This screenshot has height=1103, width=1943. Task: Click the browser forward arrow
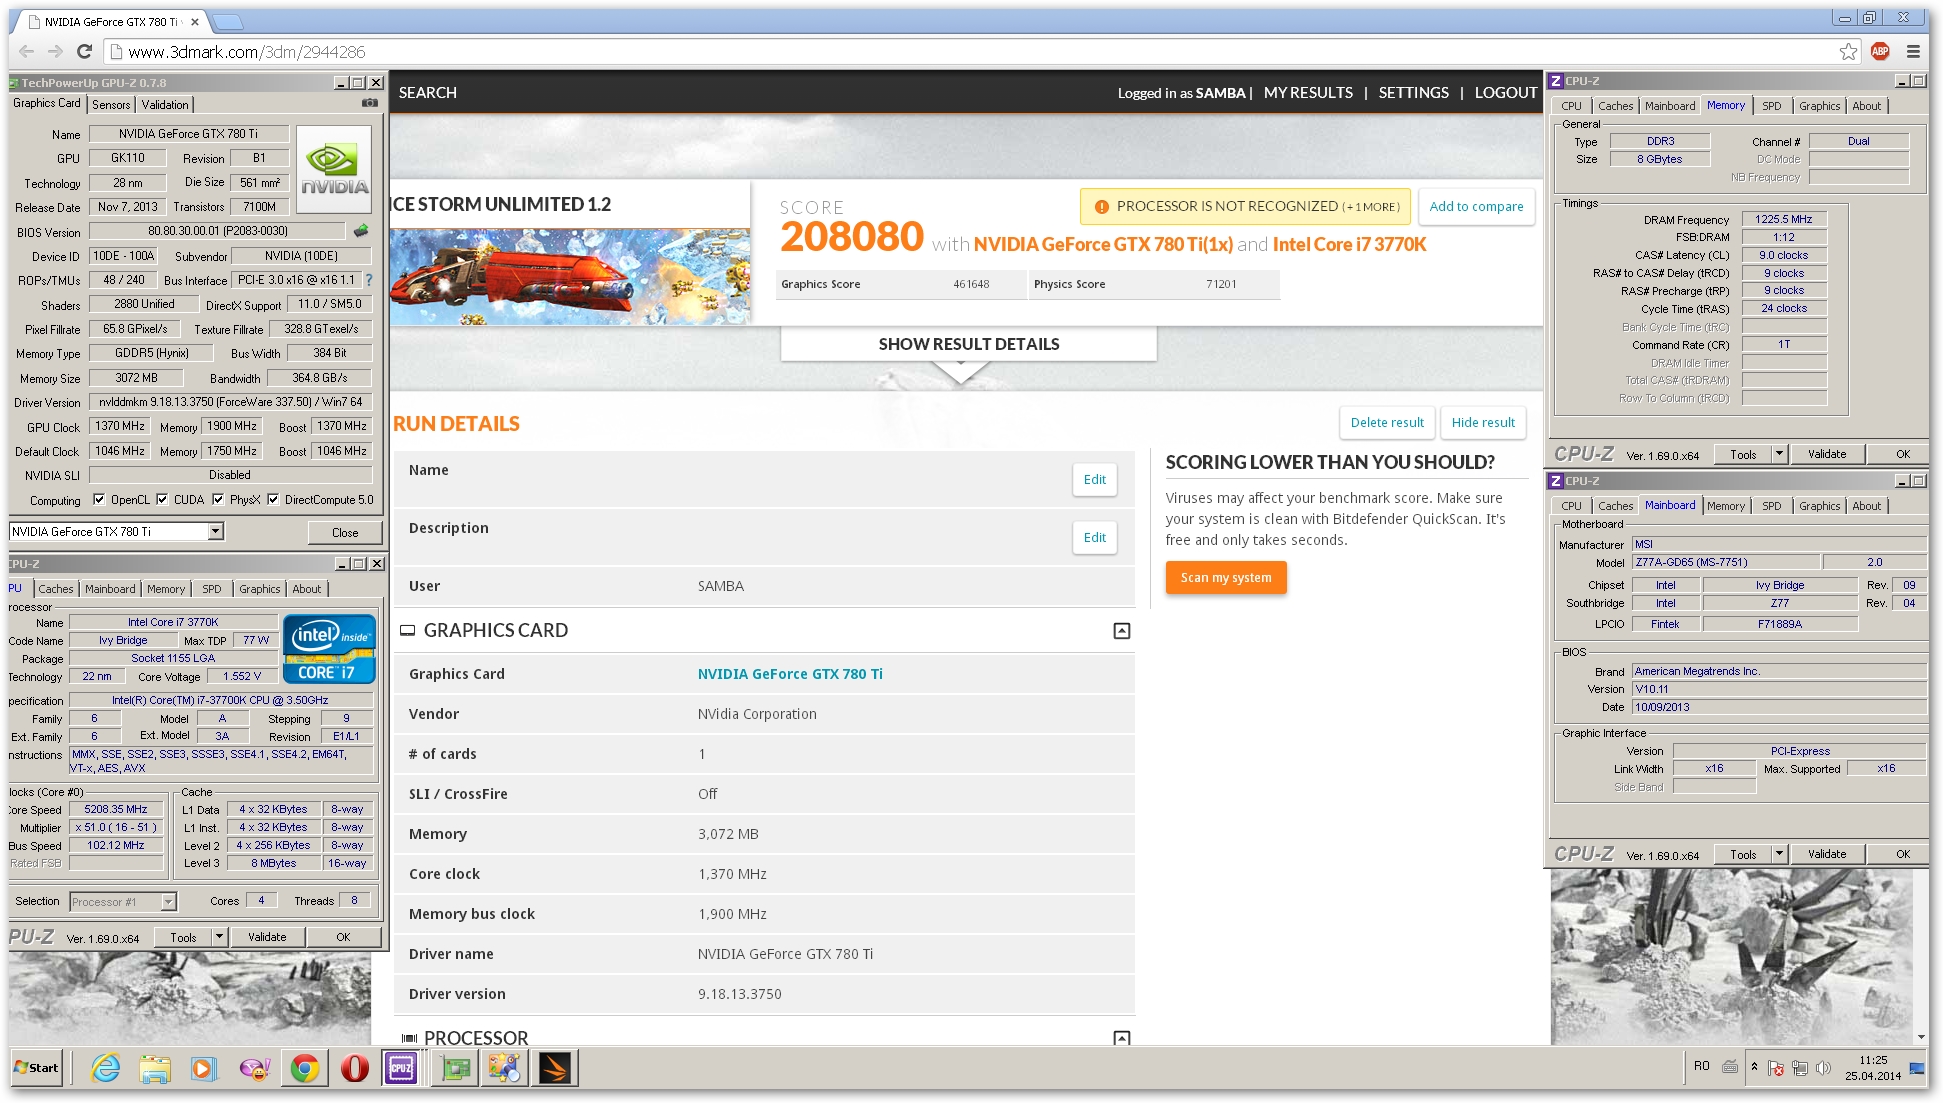(x=55, y=52)
